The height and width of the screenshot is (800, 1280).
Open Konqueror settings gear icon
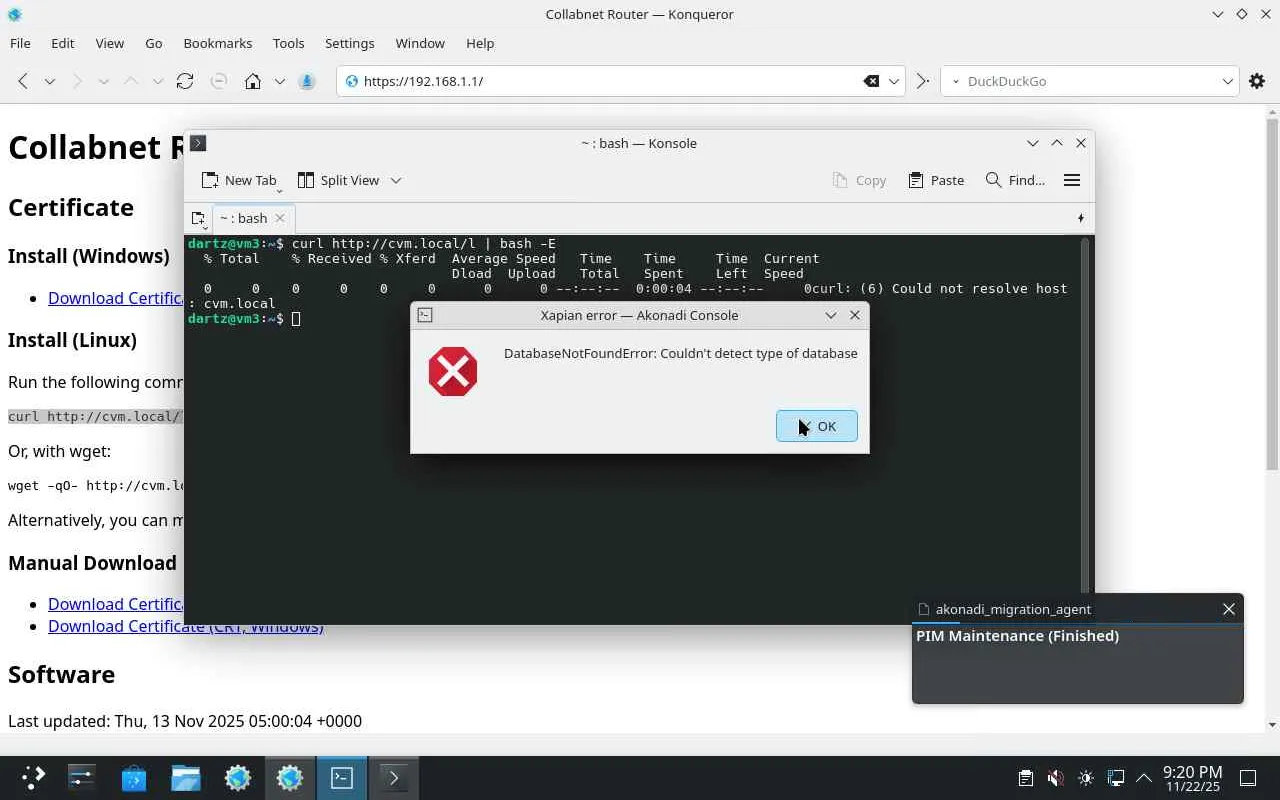(x=1257, y=81)
